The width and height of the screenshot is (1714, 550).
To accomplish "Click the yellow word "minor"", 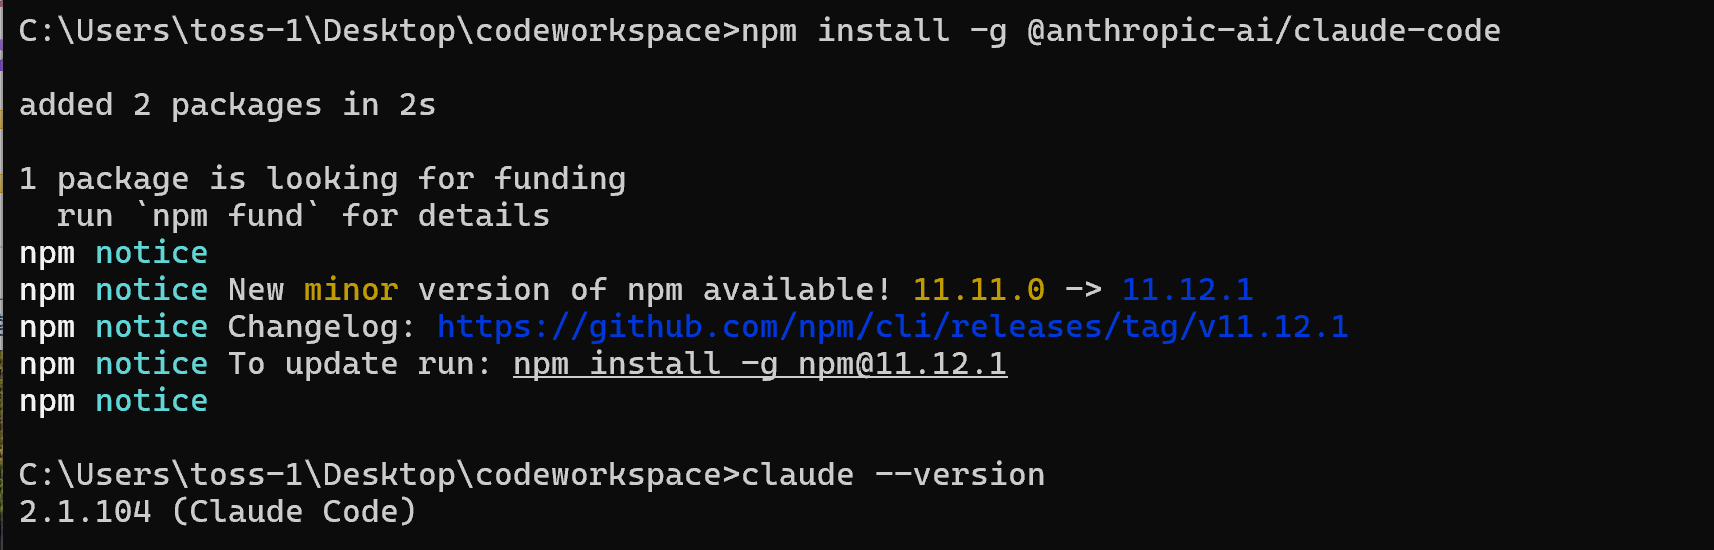I will [351, 290].
